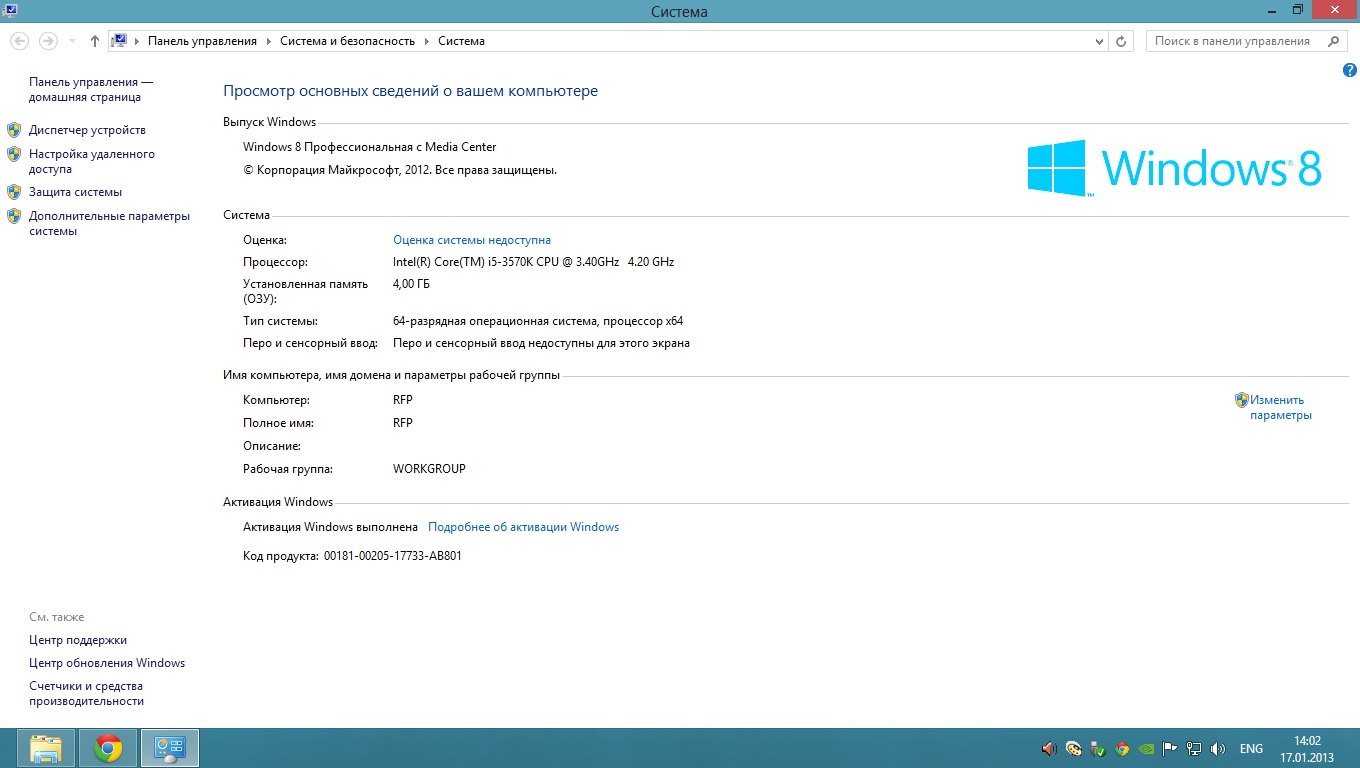Open Панель управления — домашняя страница
1360x768 pixels.
click(x=91, y=90)
